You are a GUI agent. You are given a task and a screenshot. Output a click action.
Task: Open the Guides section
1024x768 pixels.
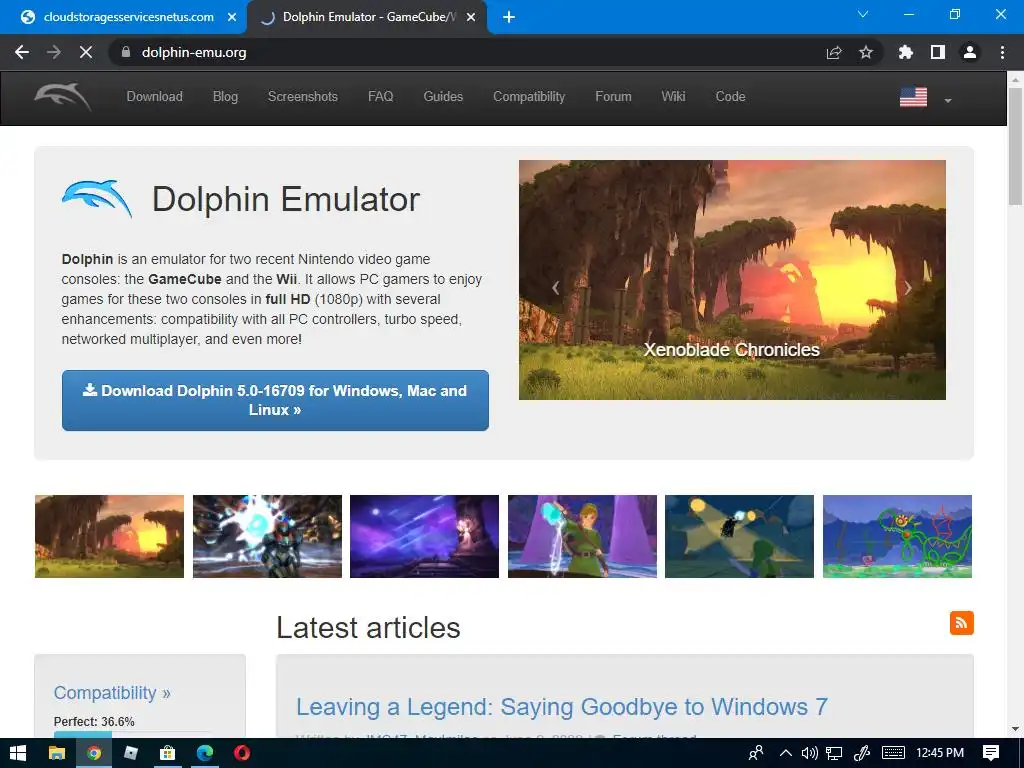(x=443, y=97)
